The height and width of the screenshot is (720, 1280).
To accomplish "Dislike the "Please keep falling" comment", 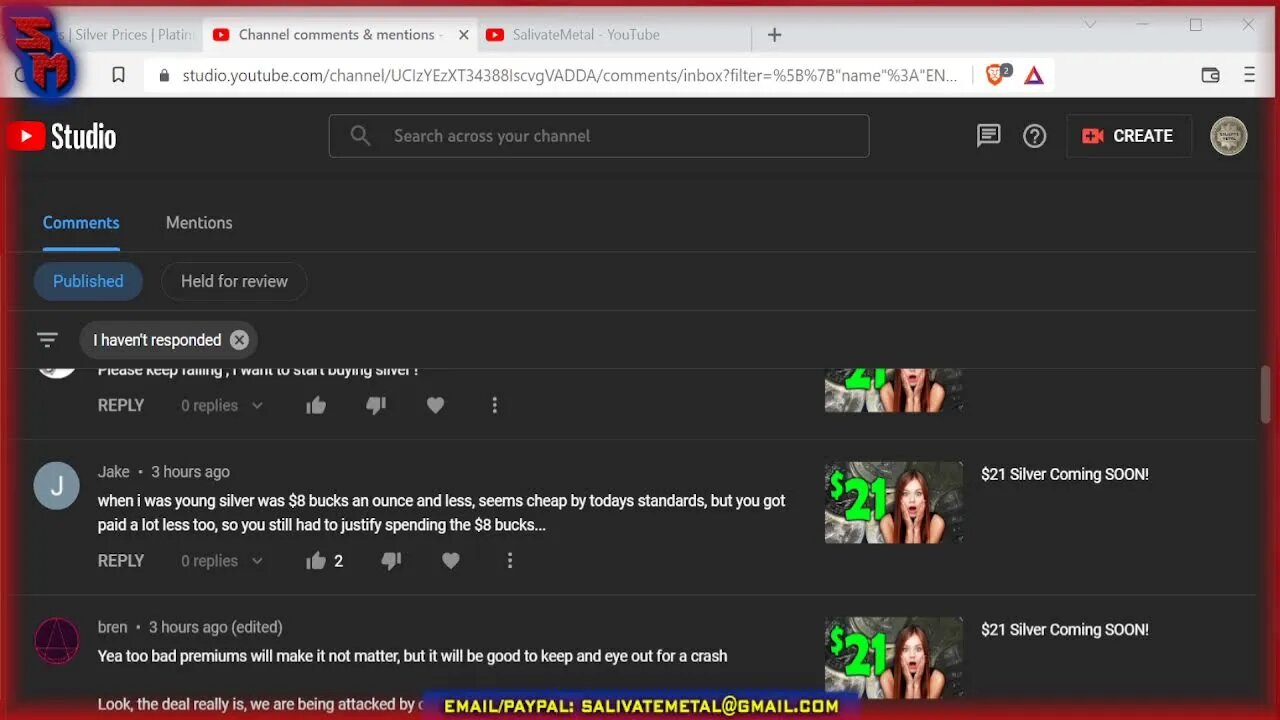I will 376,405.
